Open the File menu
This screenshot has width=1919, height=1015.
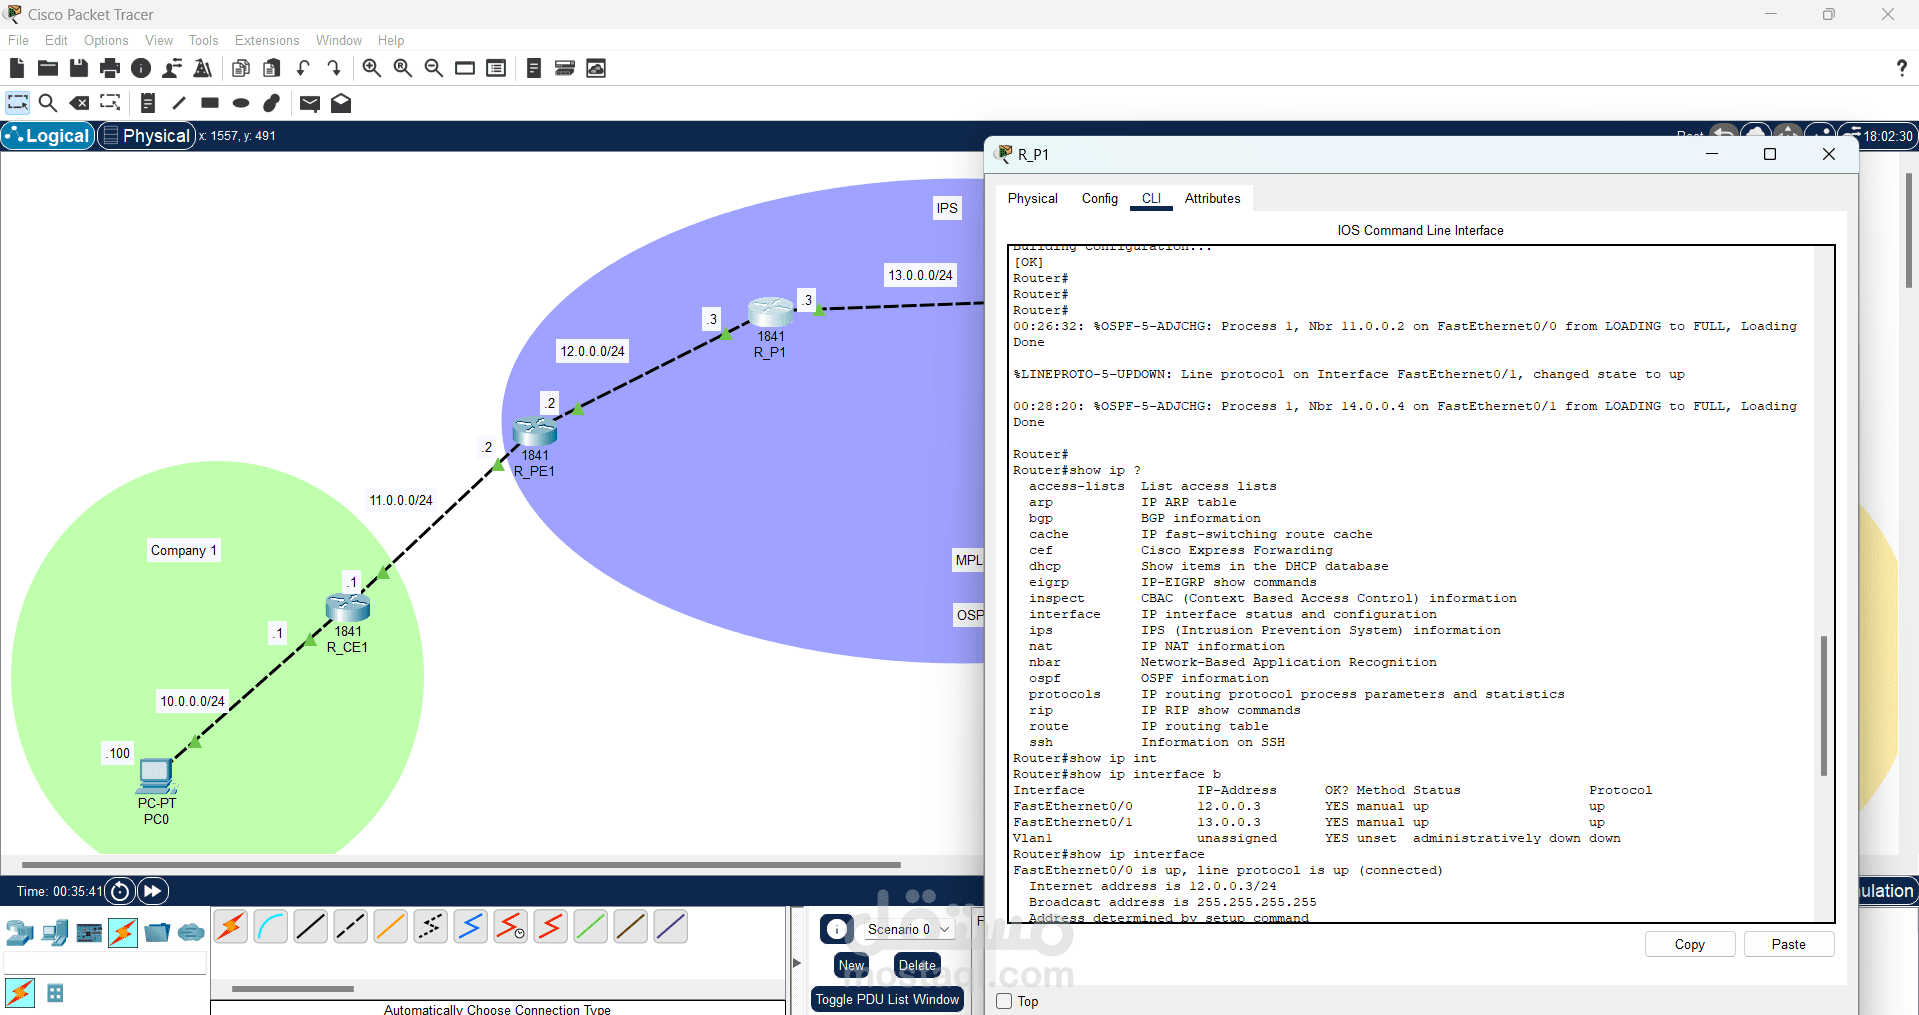[18, 40]
